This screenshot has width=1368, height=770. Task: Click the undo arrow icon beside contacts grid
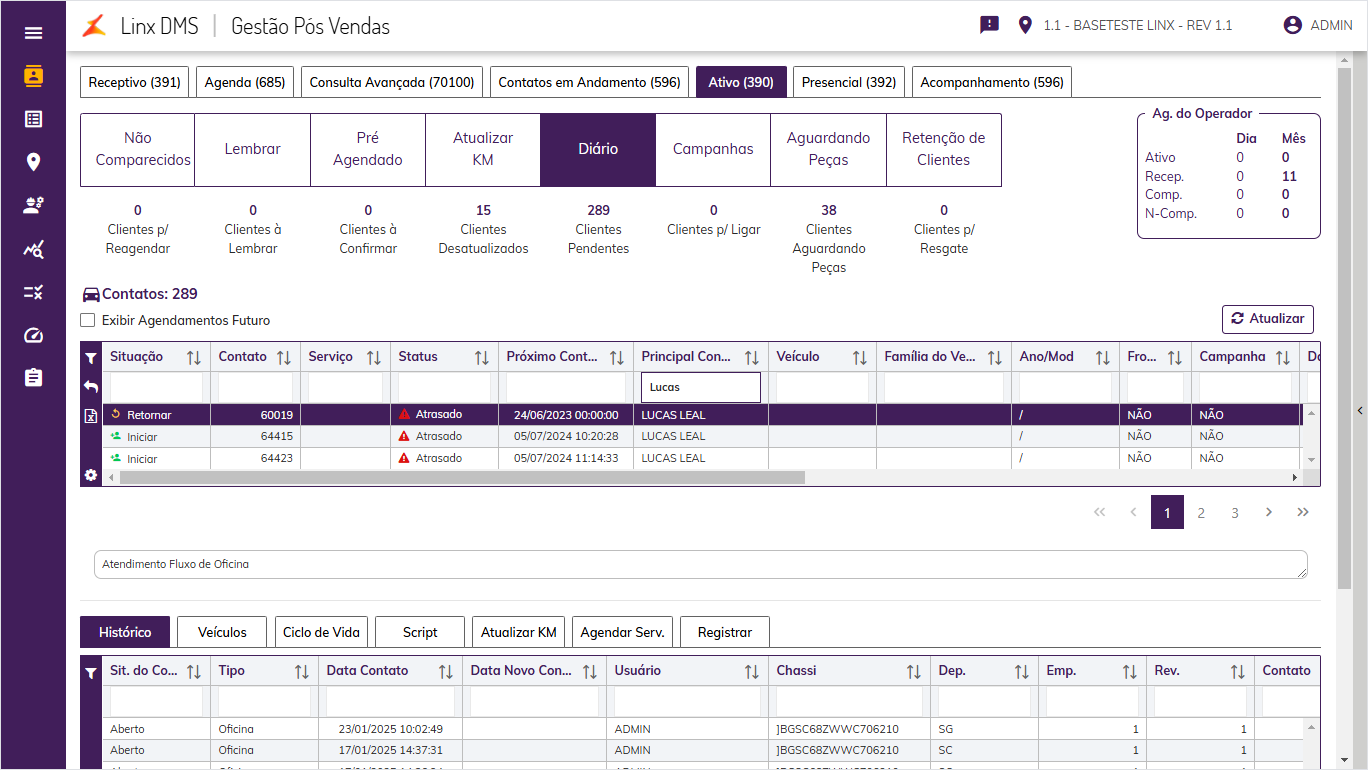pos(91,387)
